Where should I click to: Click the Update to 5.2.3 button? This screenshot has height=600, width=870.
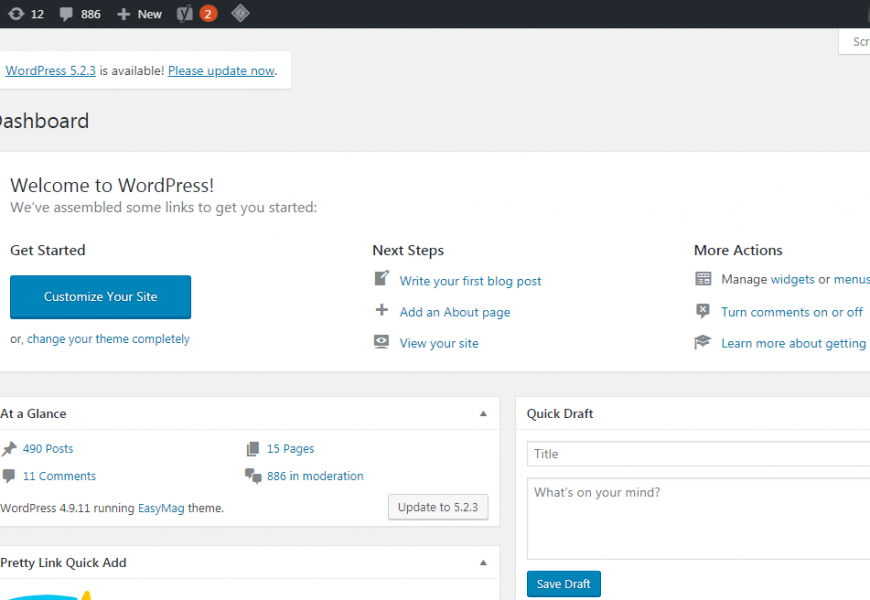pos(438,507)
